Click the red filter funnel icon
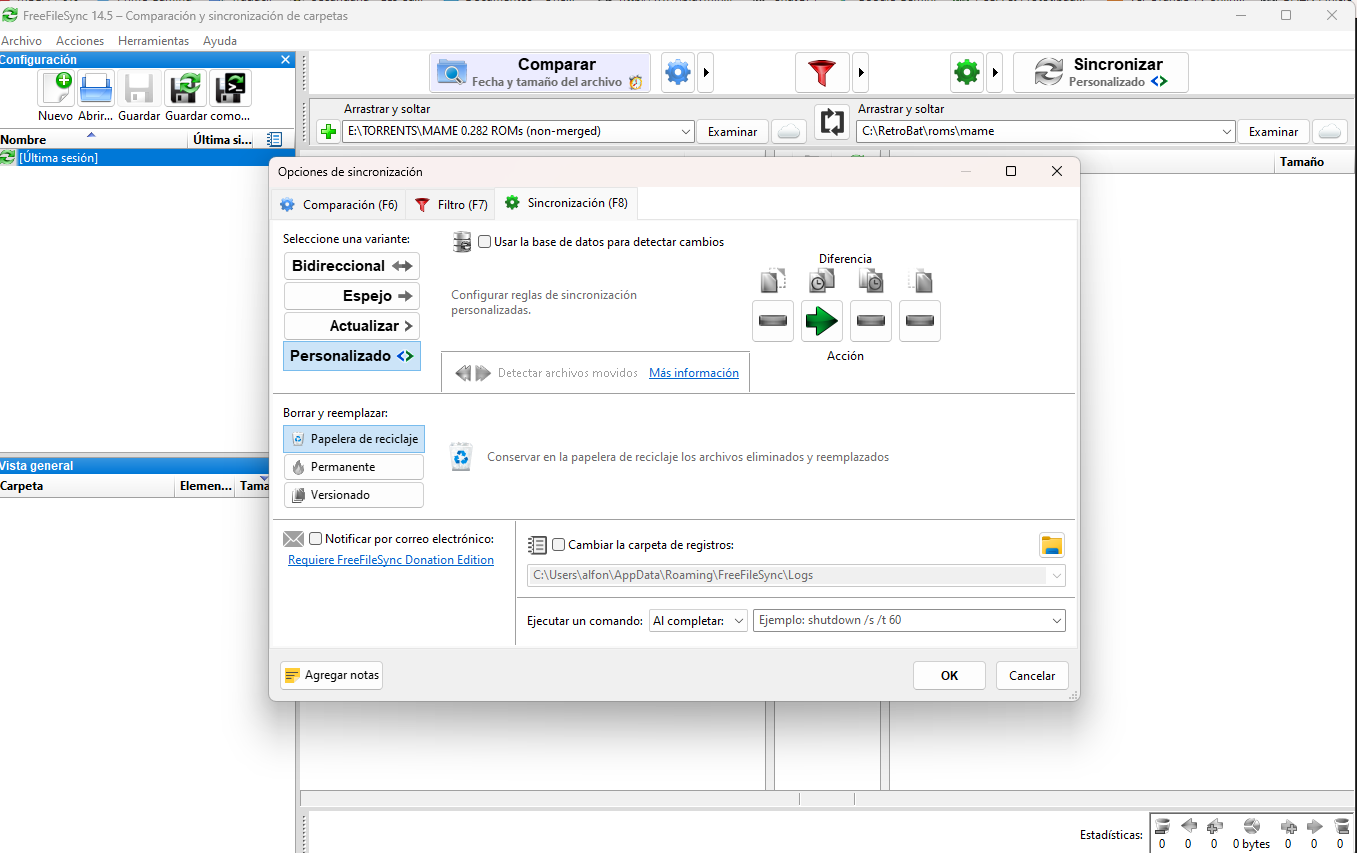Viewport: 1357px width, 853px height. click(x=822, y=72)
